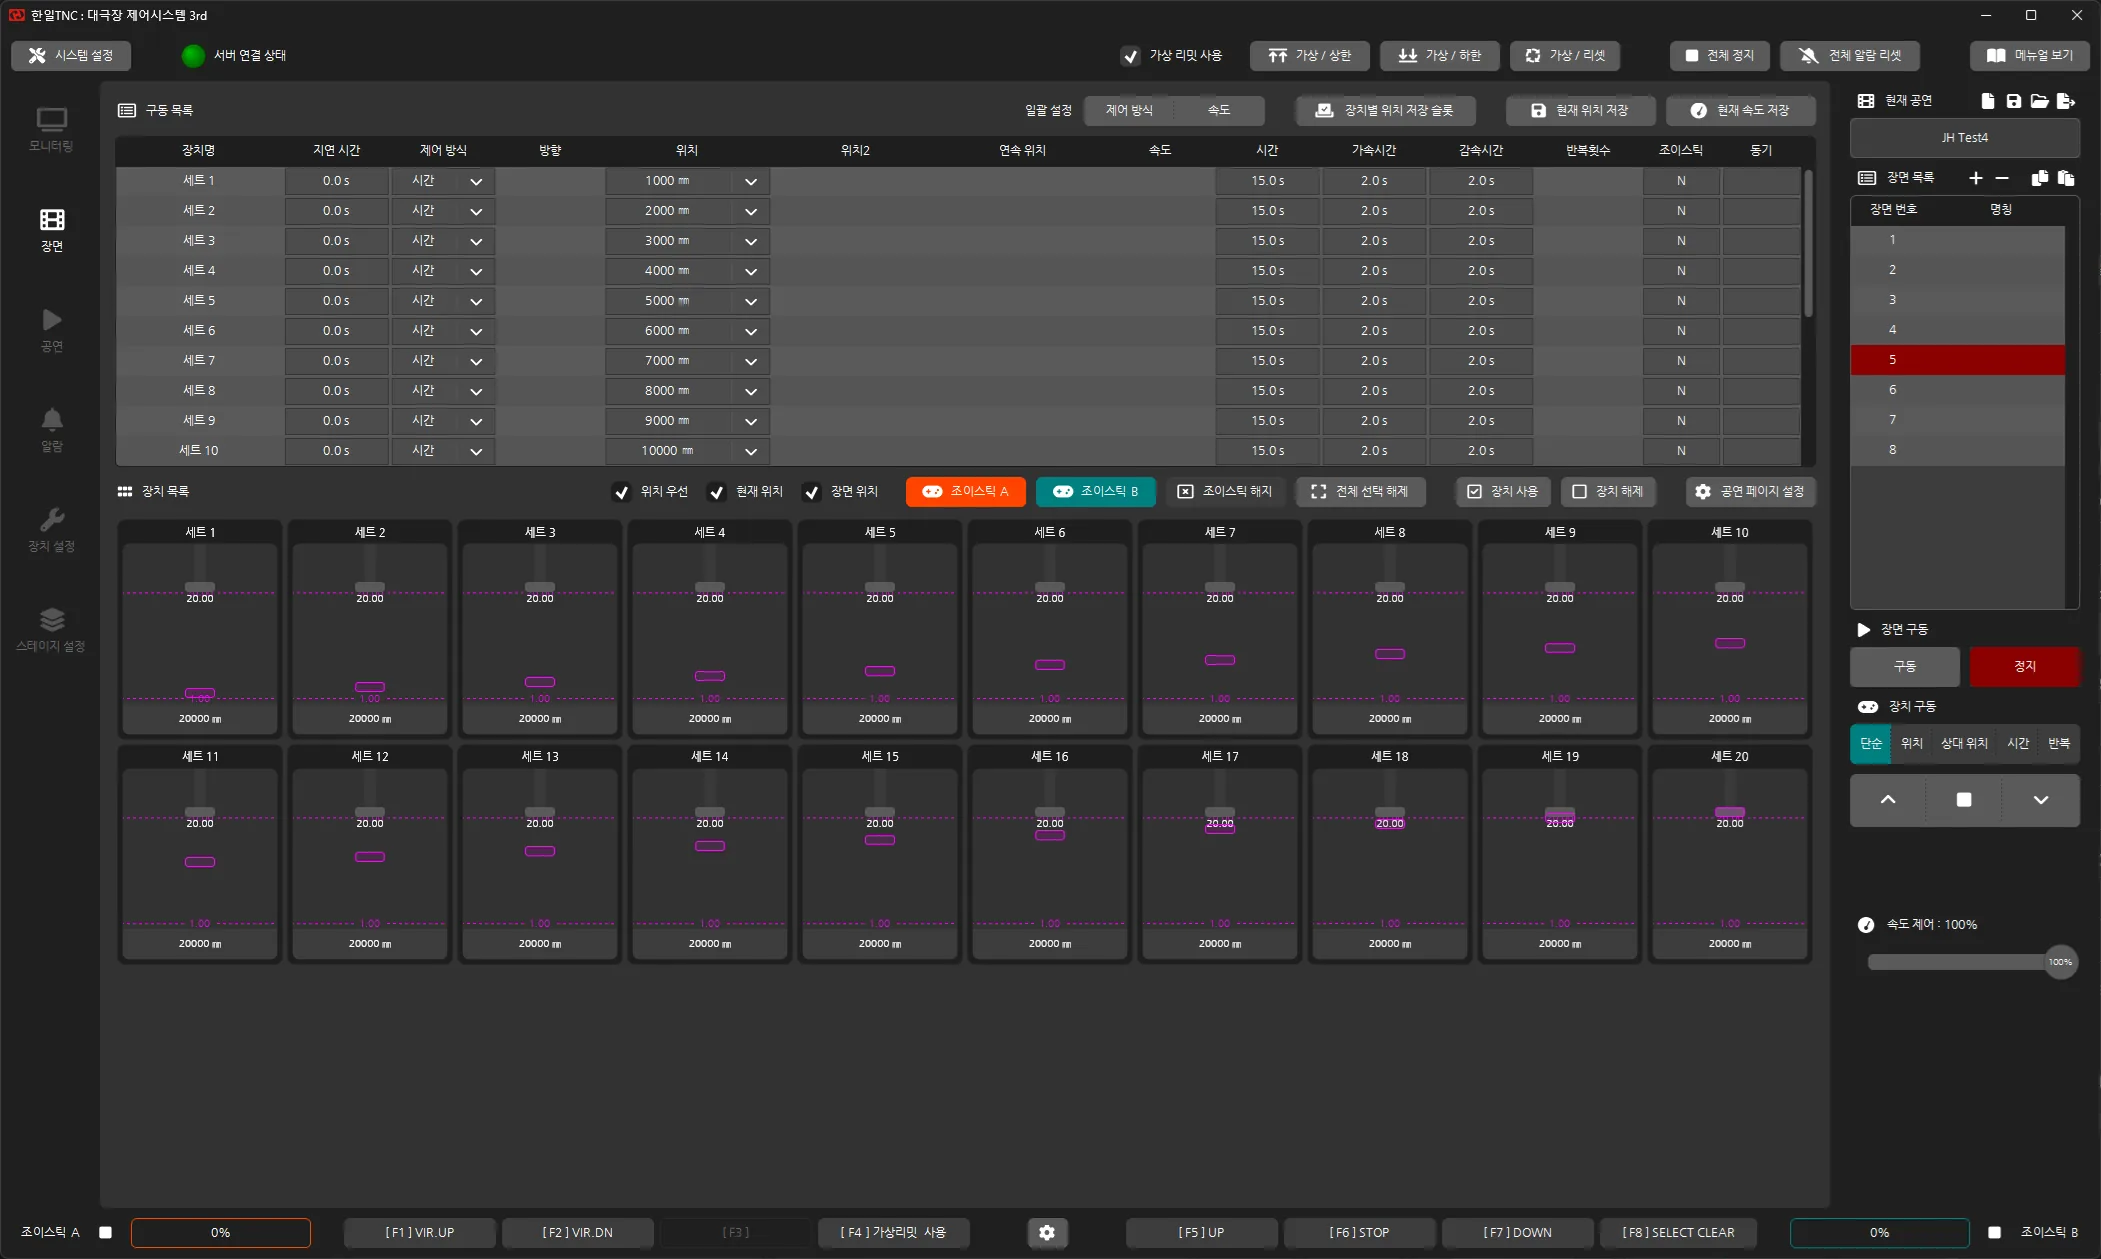Click 현재 위치 저장 button
The width and height of the screenshot is (2101, 1259).
(1580, 111)
